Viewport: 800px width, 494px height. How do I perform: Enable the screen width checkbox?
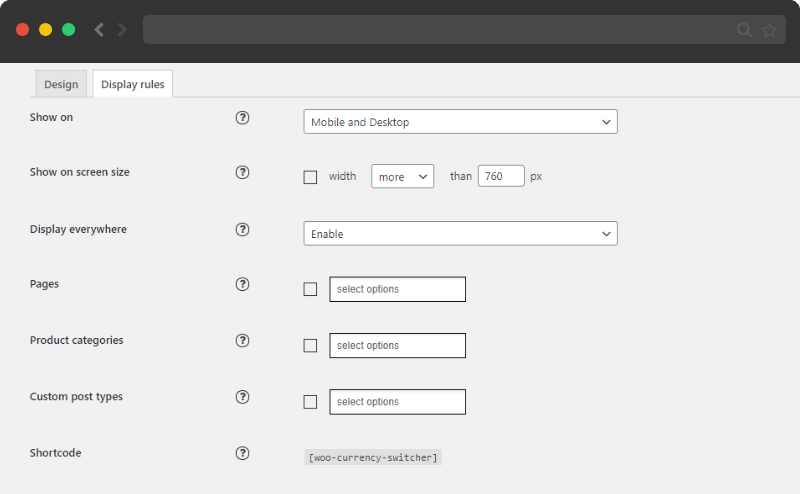[310, 177]
